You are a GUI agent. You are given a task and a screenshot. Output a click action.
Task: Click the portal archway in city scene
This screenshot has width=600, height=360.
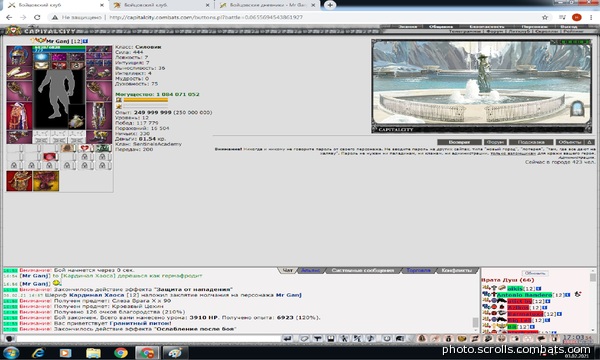click(577, 109)
